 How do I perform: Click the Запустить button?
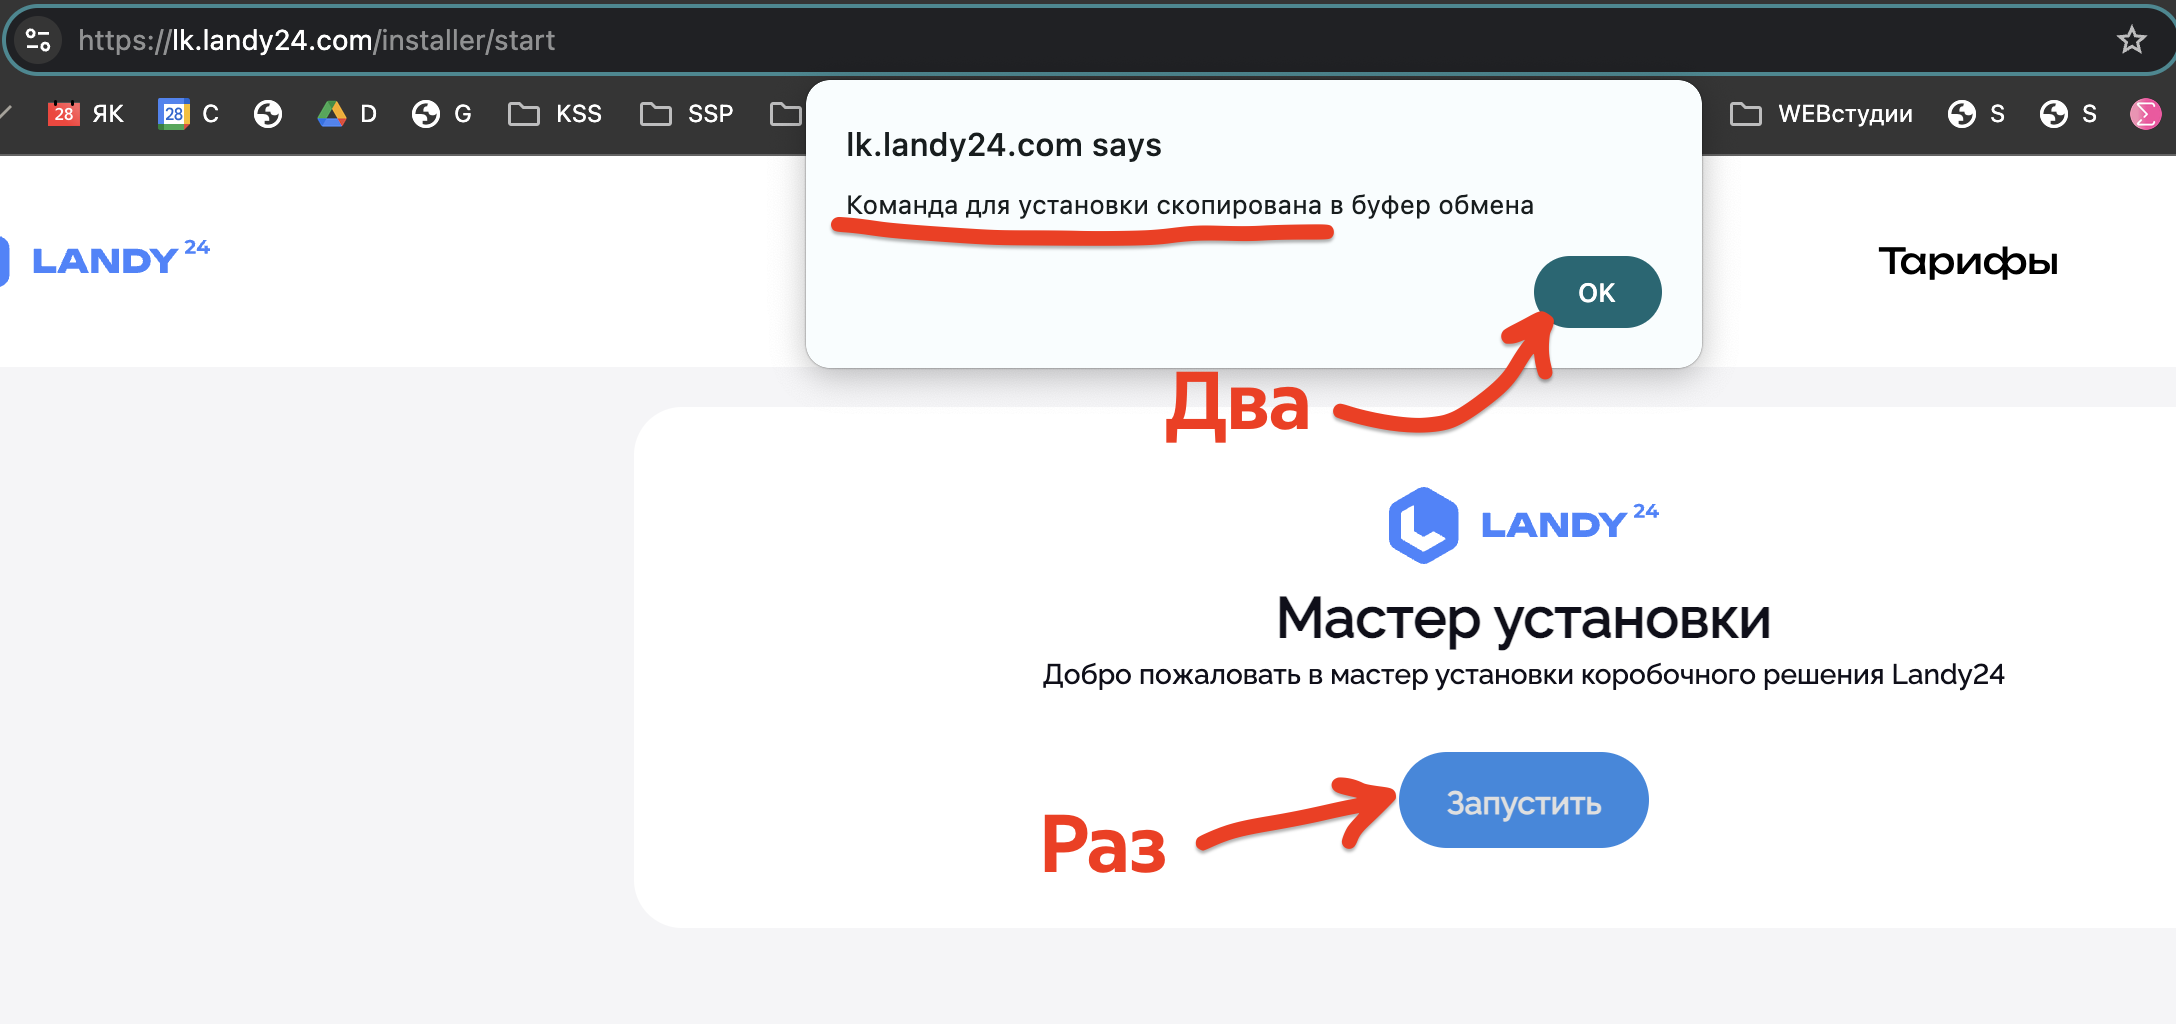[1523, 801]
